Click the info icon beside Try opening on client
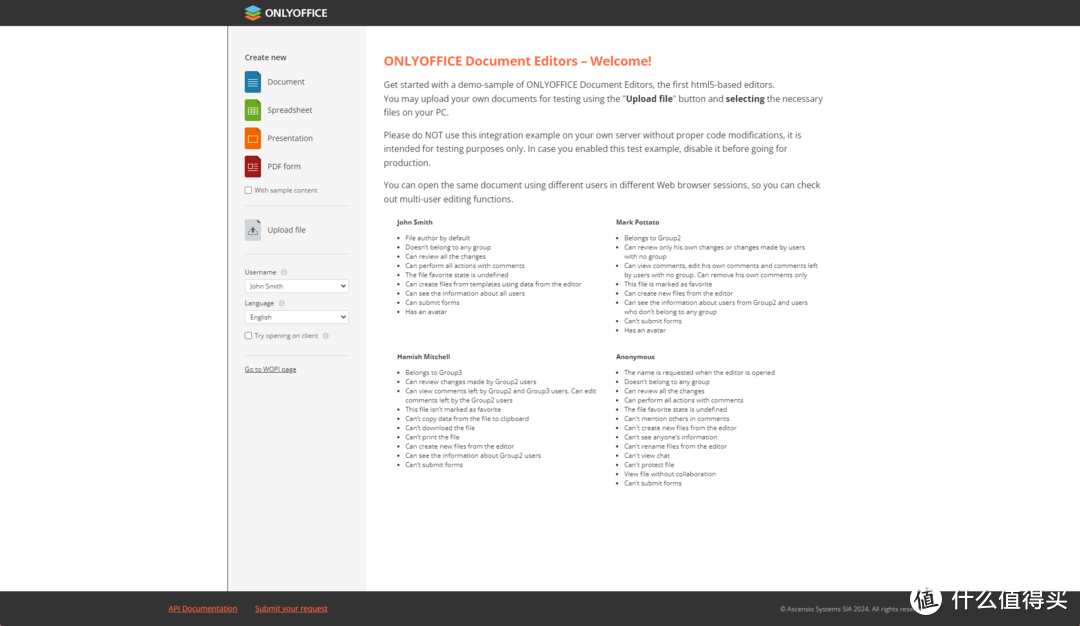1080x626 pixels. [x=326, y=336]
